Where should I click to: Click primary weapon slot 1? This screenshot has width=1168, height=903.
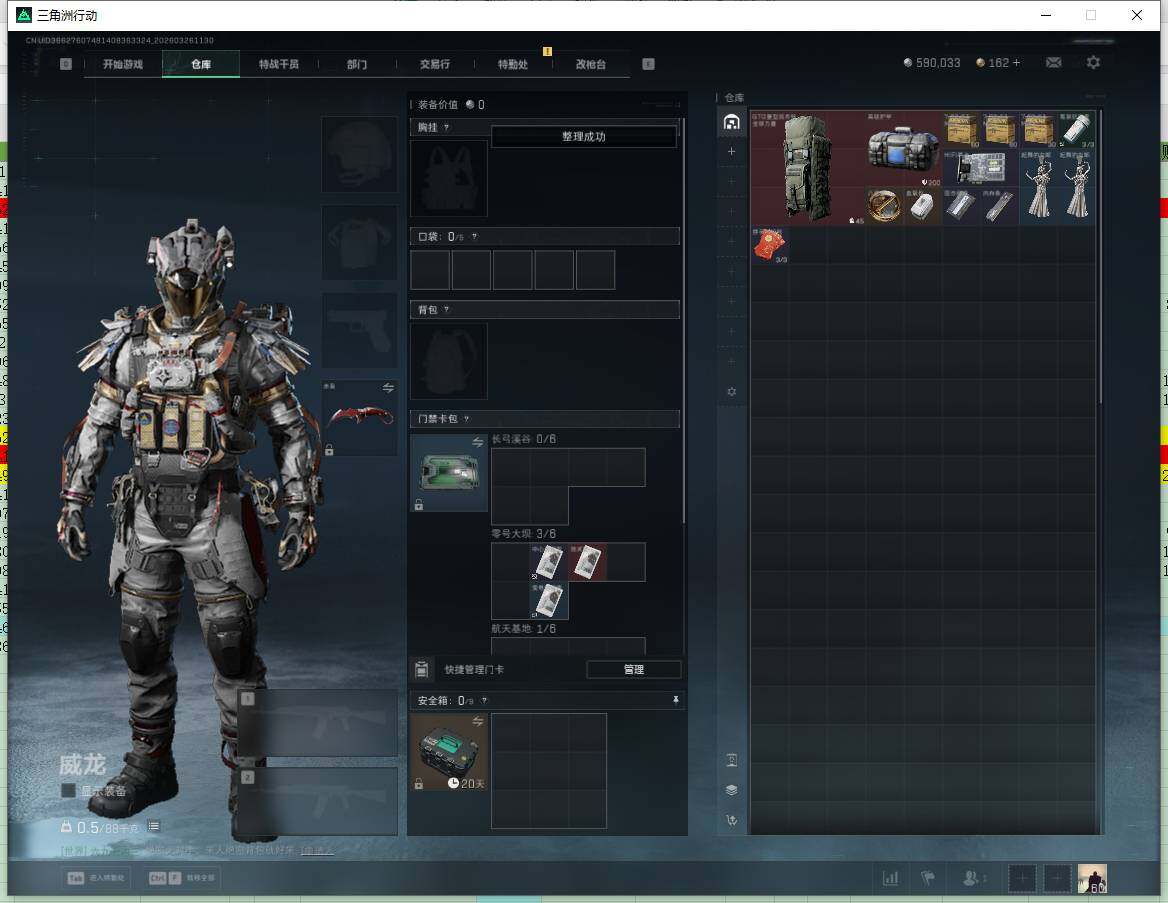pos(318,723)
